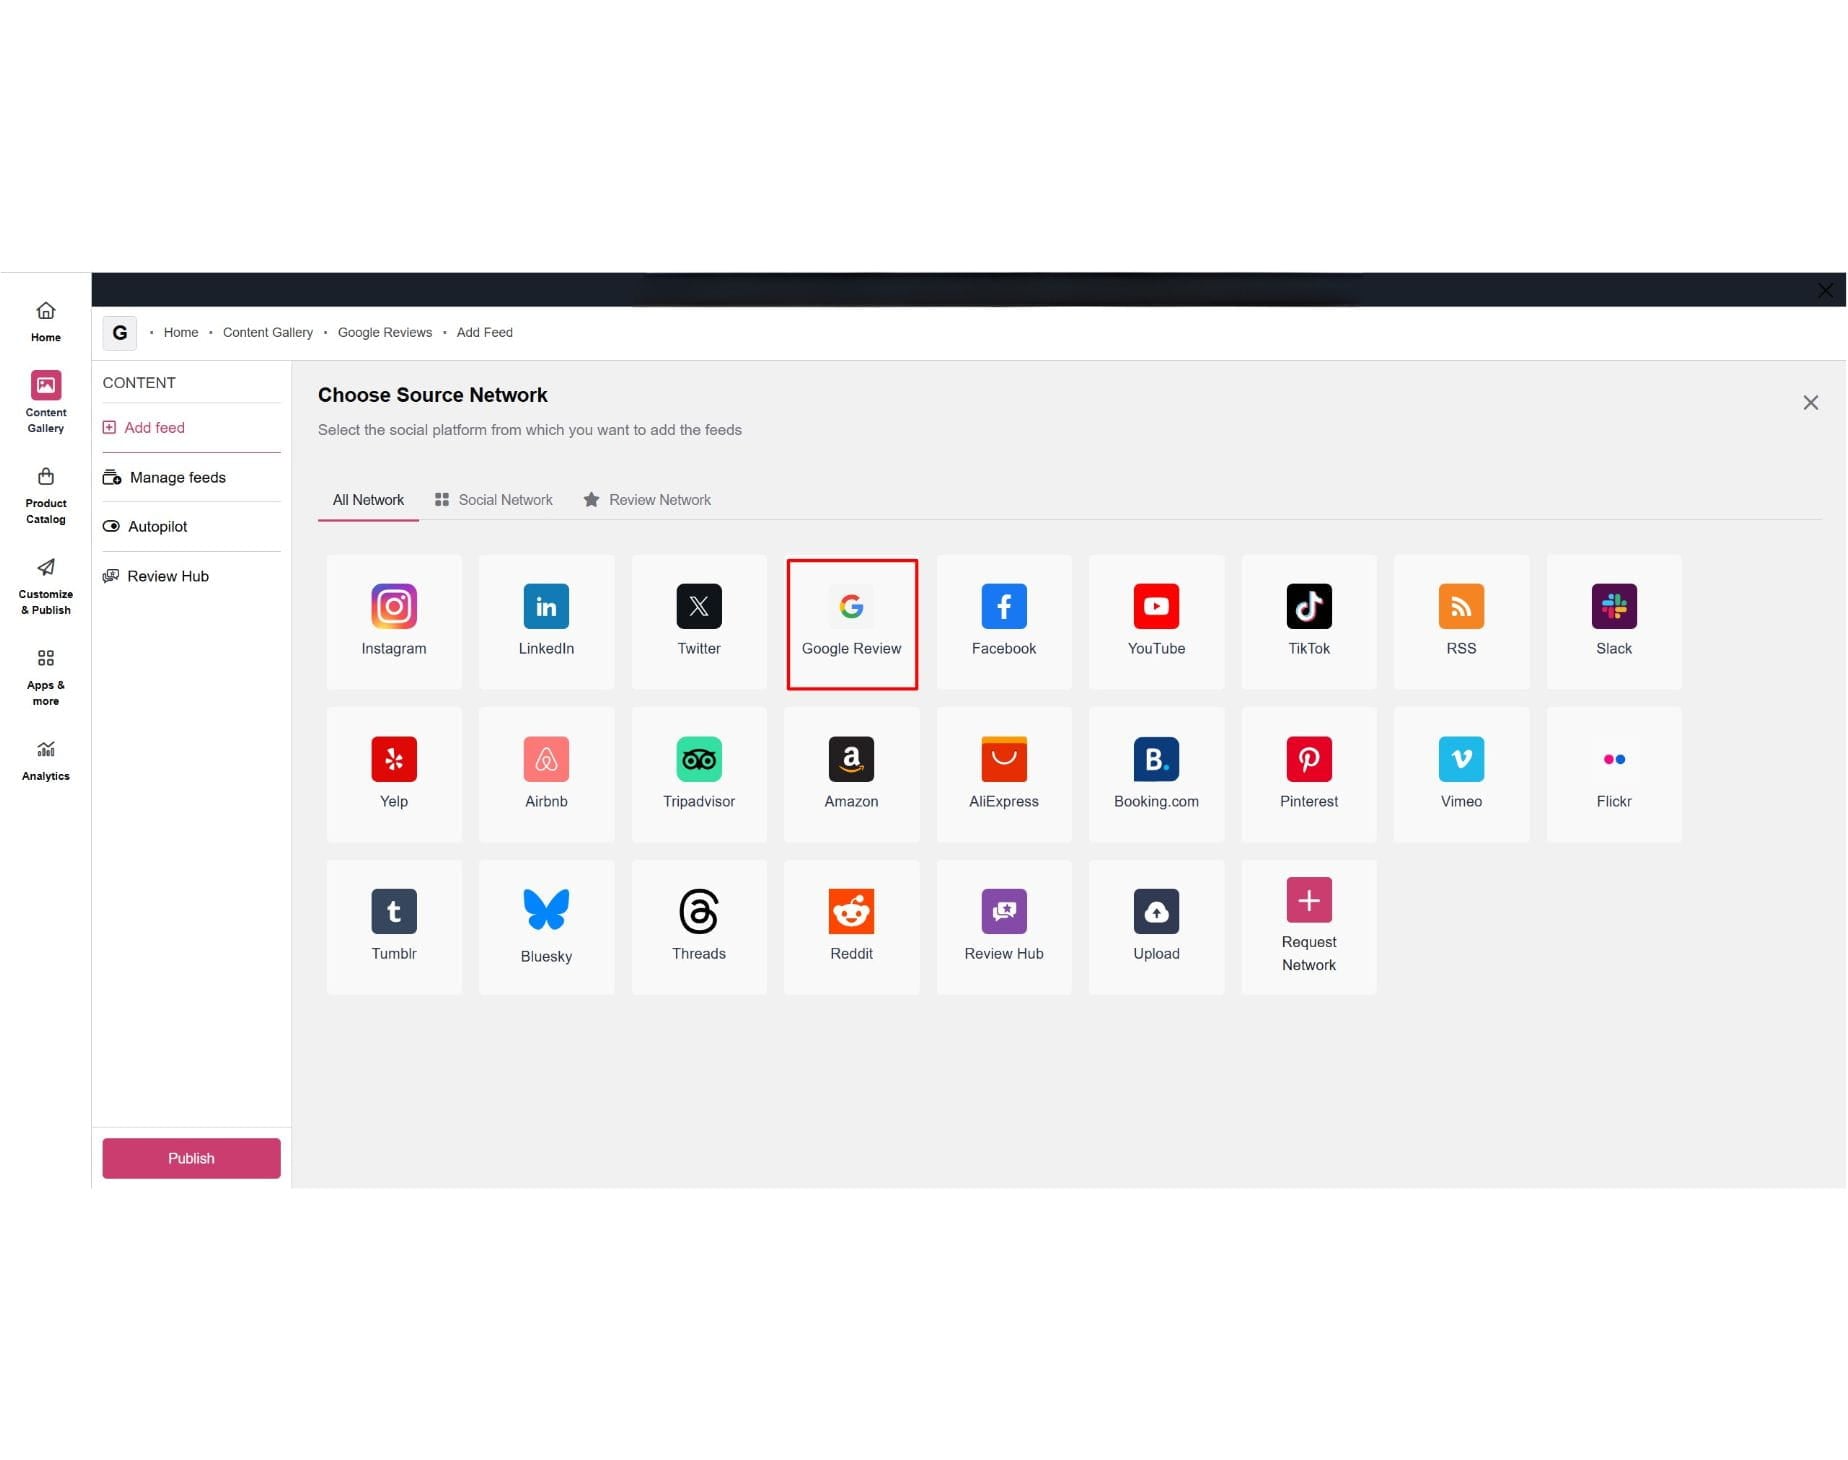Close the Choose Source Network panel
Image resolution: width=1848 pixels, height=1460 pixels.
coord(1811,402)
